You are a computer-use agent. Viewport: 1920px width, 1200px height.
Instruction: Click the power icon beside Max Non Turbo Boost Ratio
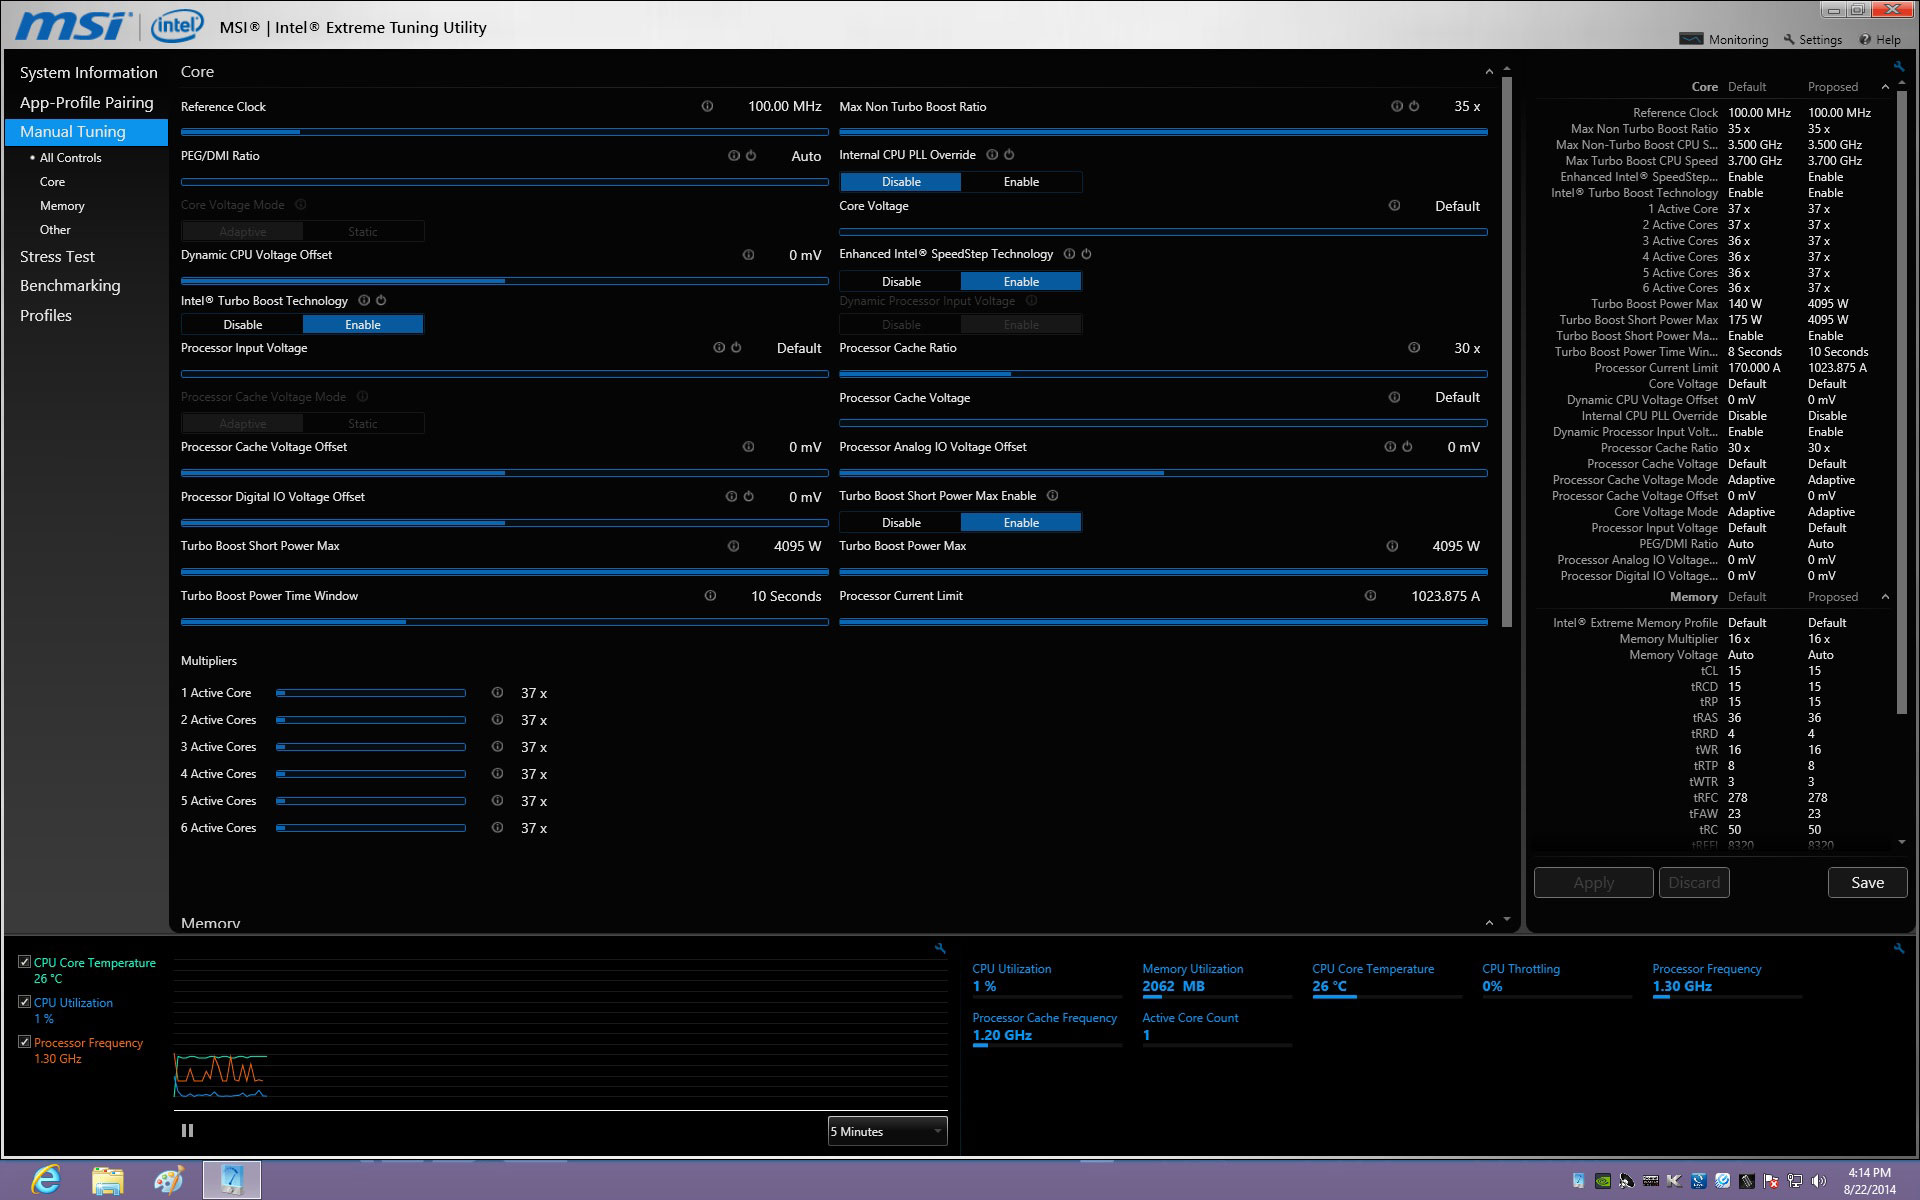point(1414,106)
